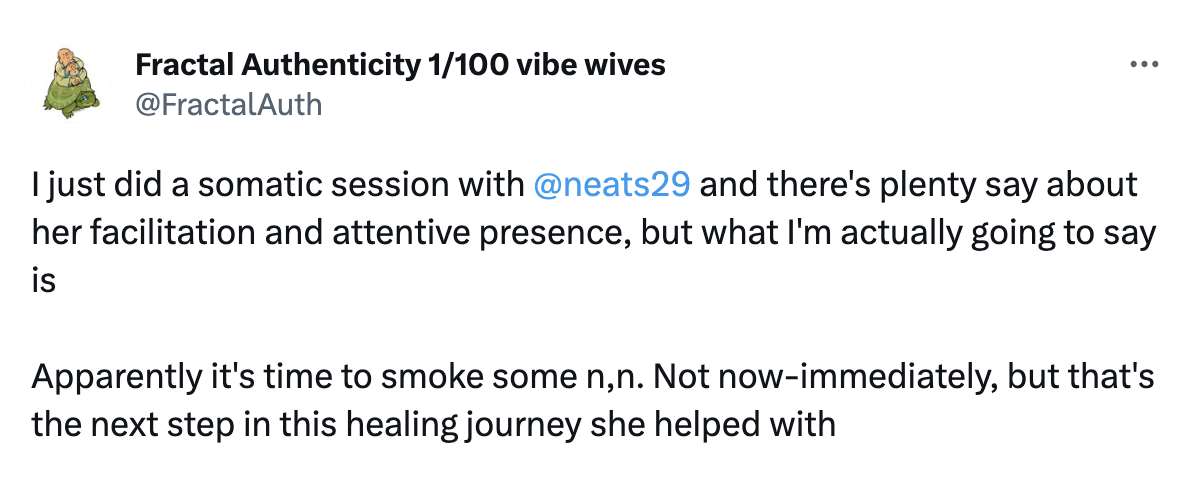Open the three-dot more options menu
This screenshot has height=484, width=1194.
pos(1144,65)
